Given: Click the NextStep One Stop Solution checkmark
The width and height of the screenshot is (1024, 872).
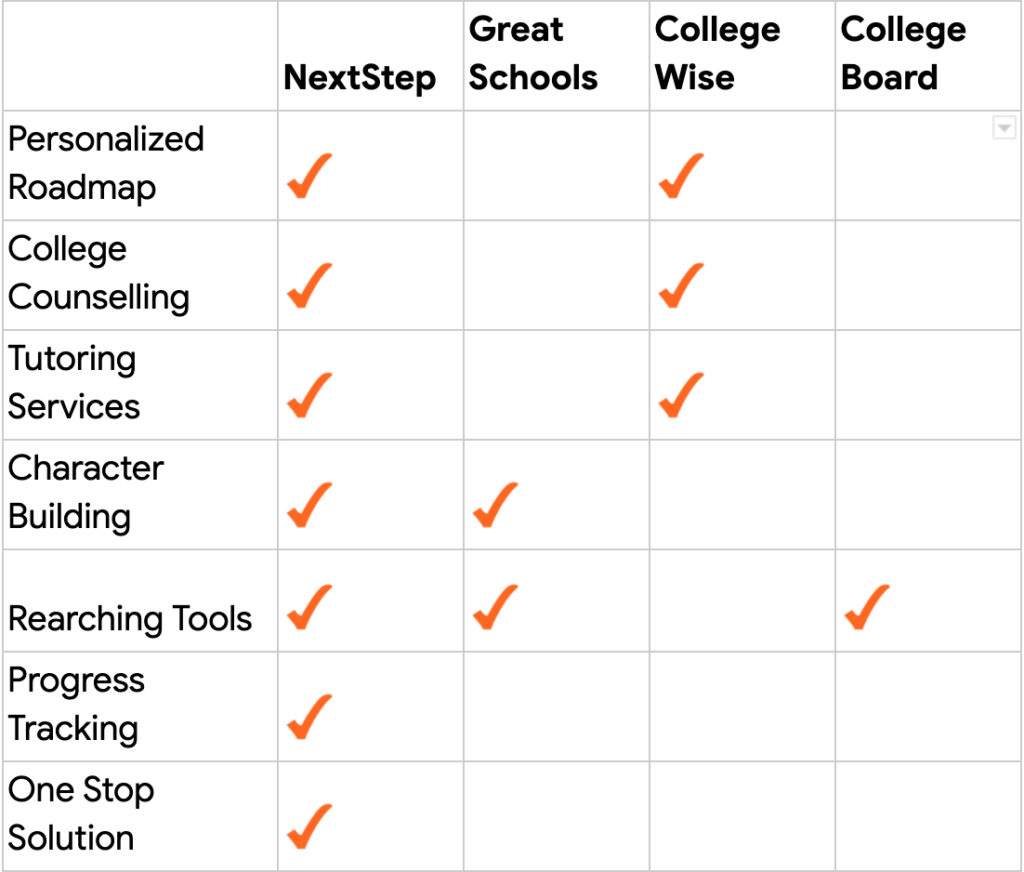Looking at the screenshot, I should point(310,826).
